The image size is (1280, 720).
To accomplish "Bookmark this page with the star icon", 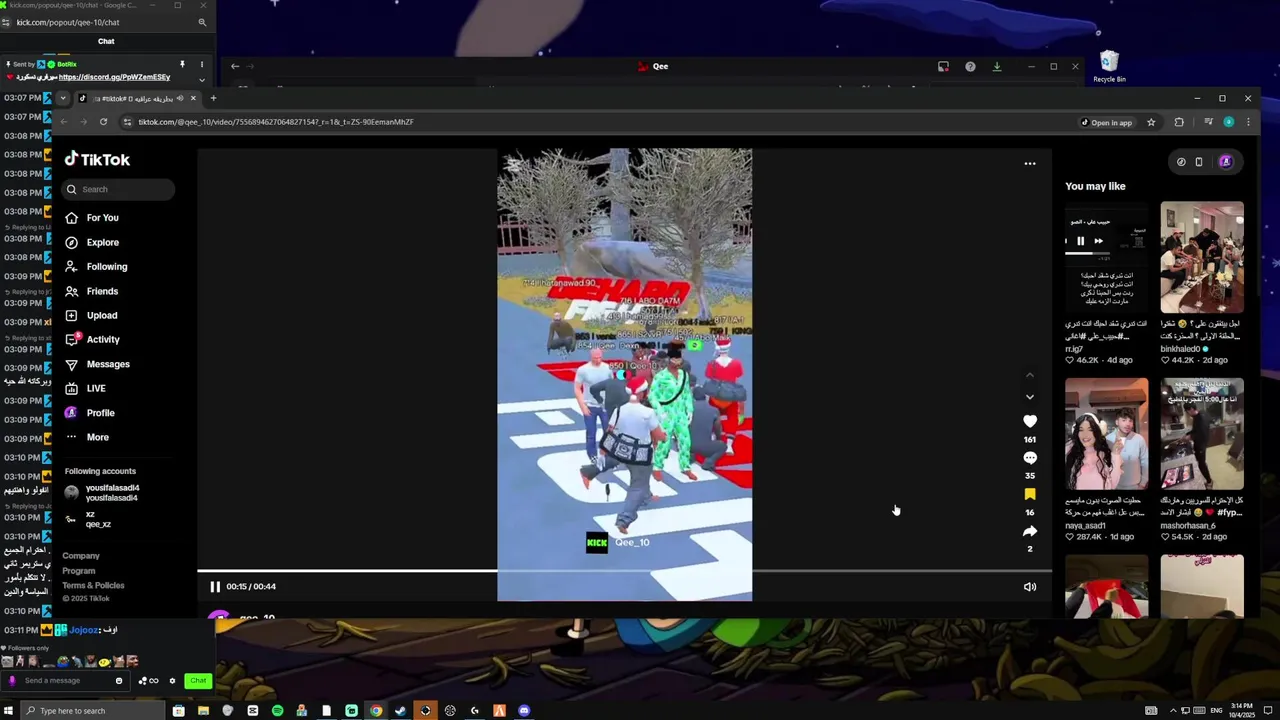I will point(1151,122).
